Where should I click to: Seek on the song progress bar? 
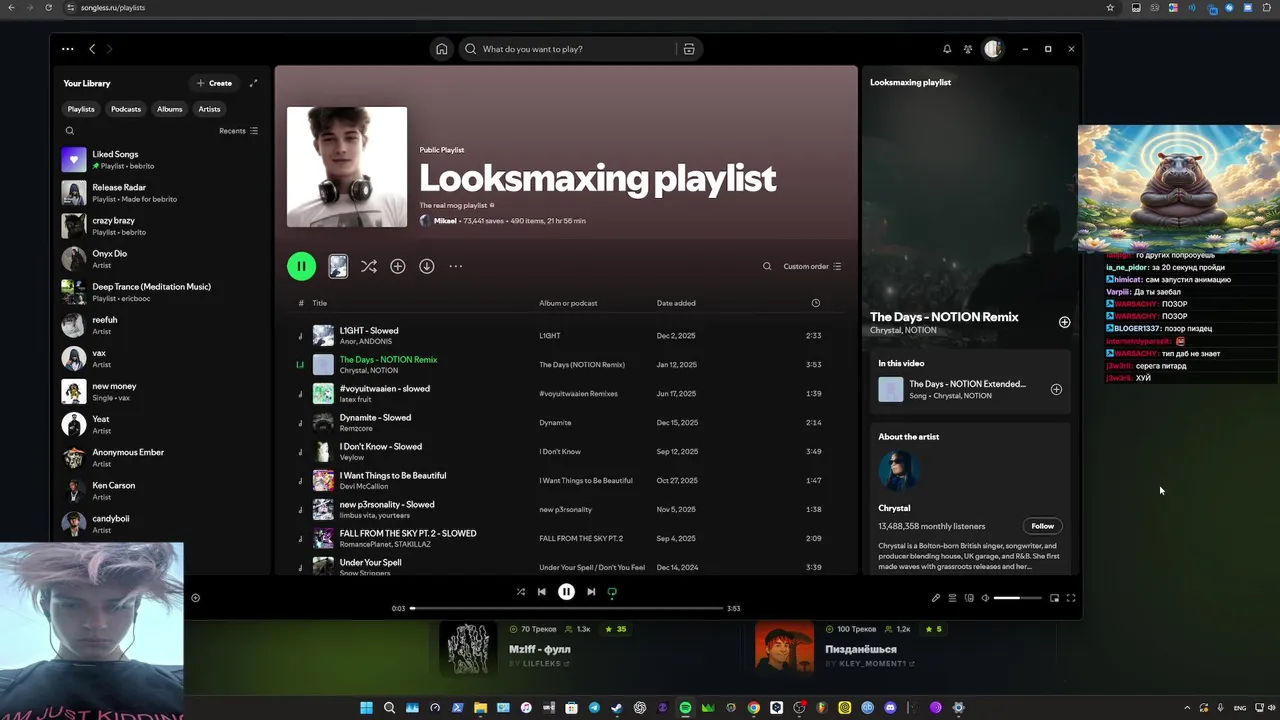pos(566,608)
